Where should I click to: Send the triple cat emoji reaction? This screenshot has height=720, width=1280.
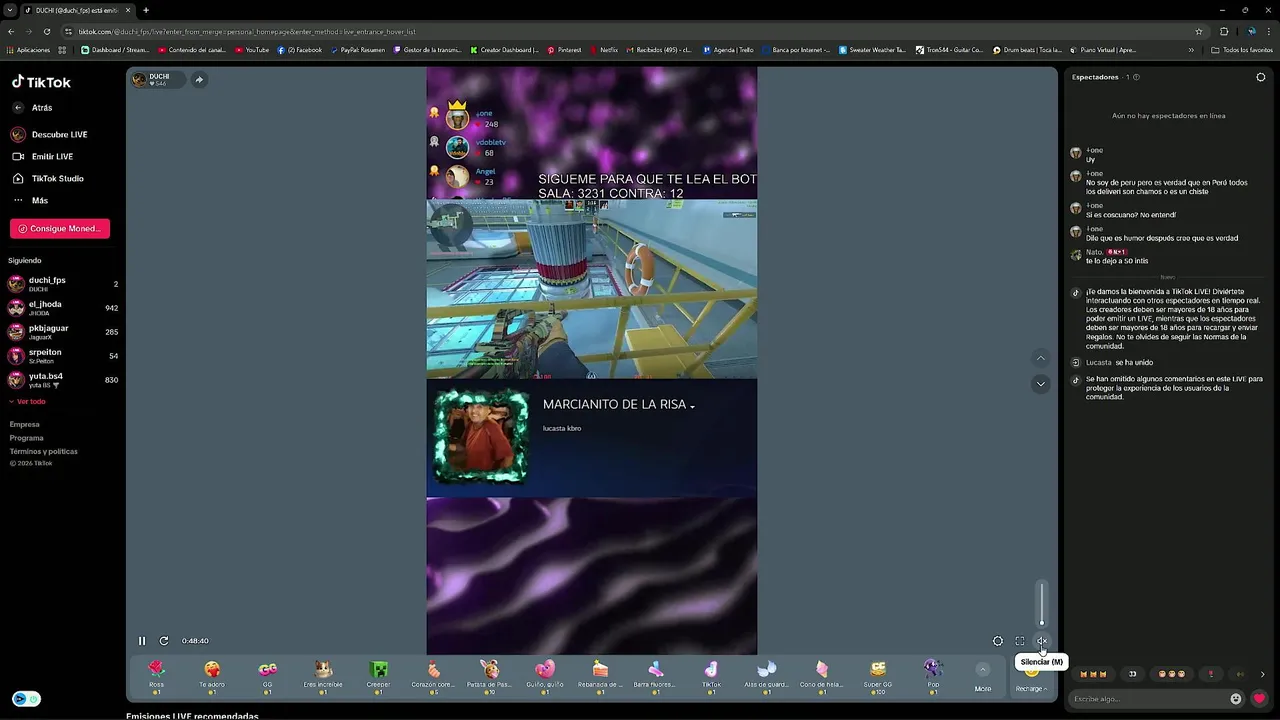coord(1094,674)
